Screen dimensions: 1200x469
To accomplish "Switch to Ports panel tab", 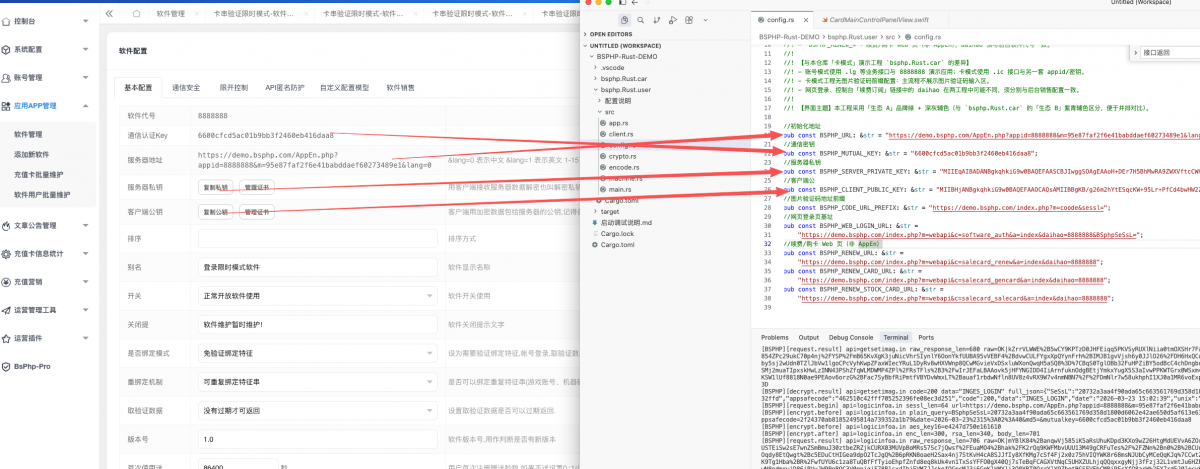I will pyautogui.click(x=926, y=338).
